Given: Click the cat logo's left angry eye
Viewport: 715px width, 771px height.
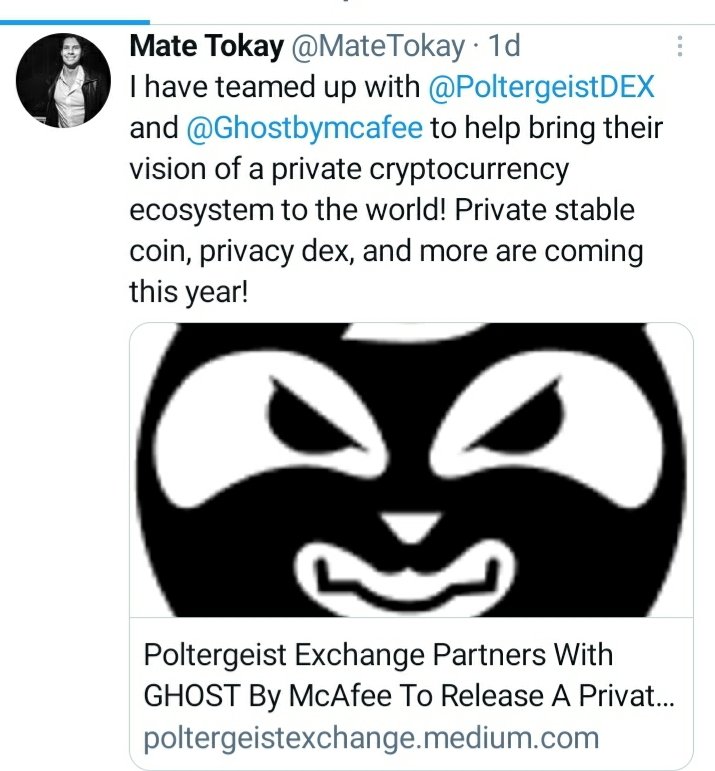Looking at the screenshot, I should pos(317,415).
